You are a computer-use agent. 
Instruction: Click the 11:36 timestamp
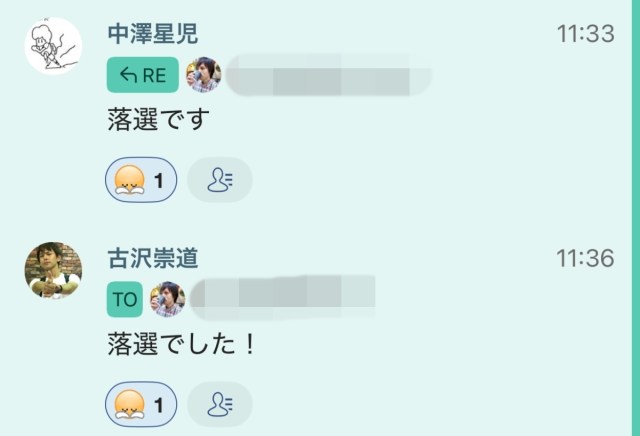(585, 258)
